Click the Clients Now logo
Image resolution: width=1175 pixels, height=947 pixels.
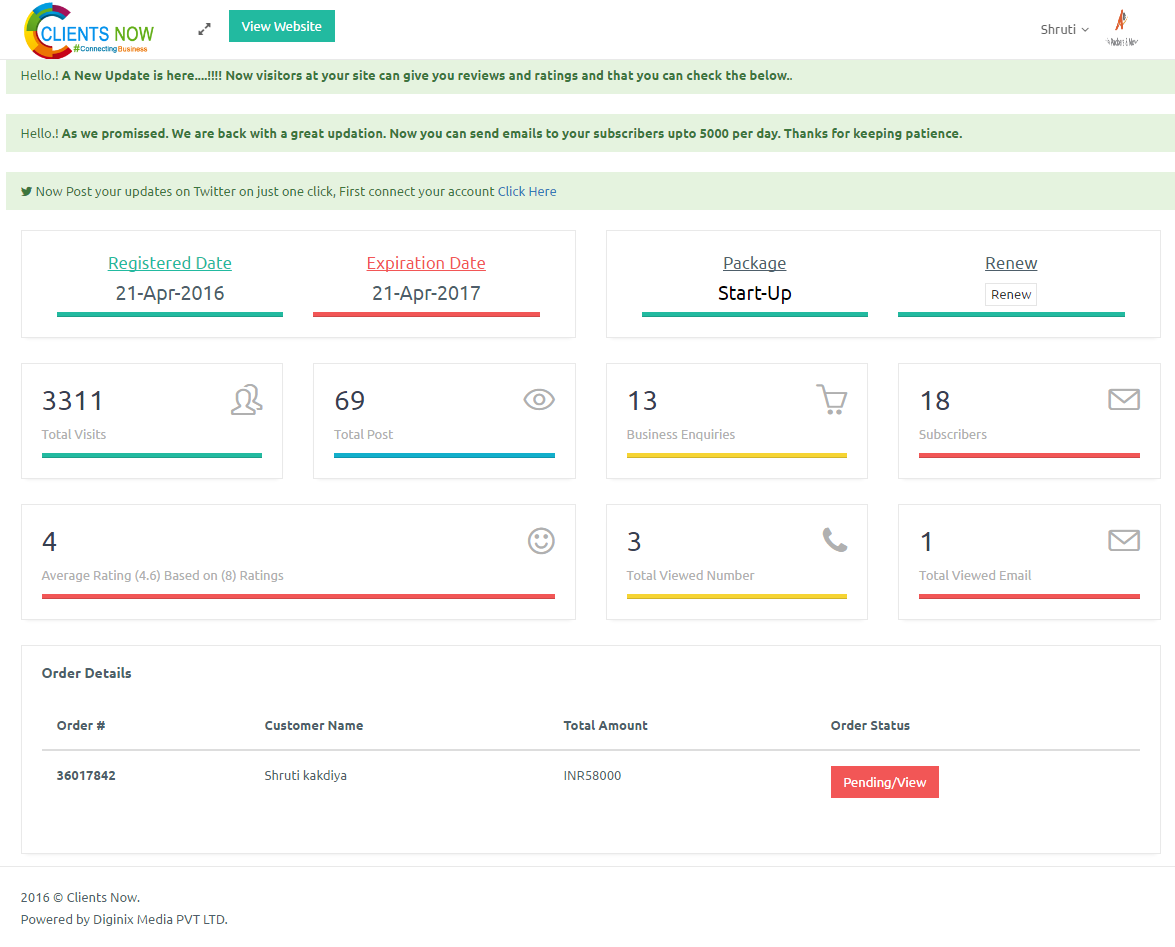tap(89, 31)
